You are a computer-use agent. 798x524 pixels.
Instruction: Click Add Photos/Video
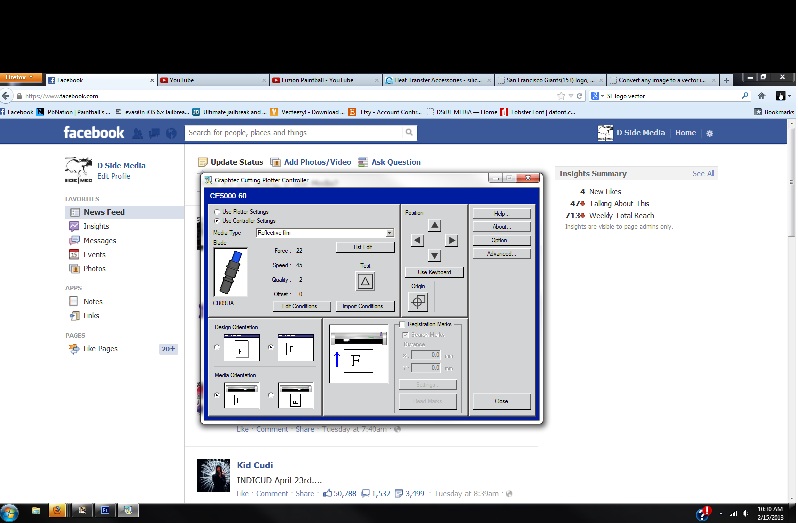click(310, 162)
